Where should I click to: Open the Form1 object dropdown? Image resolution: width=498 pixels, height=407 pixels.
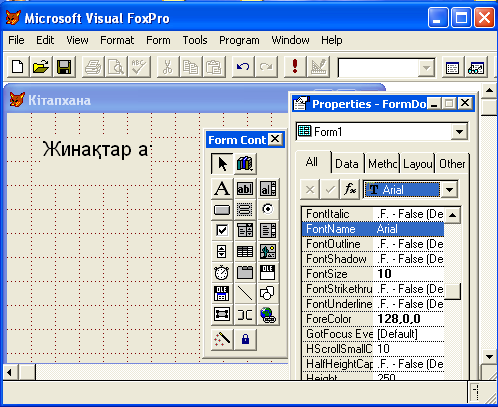point(459,132)
